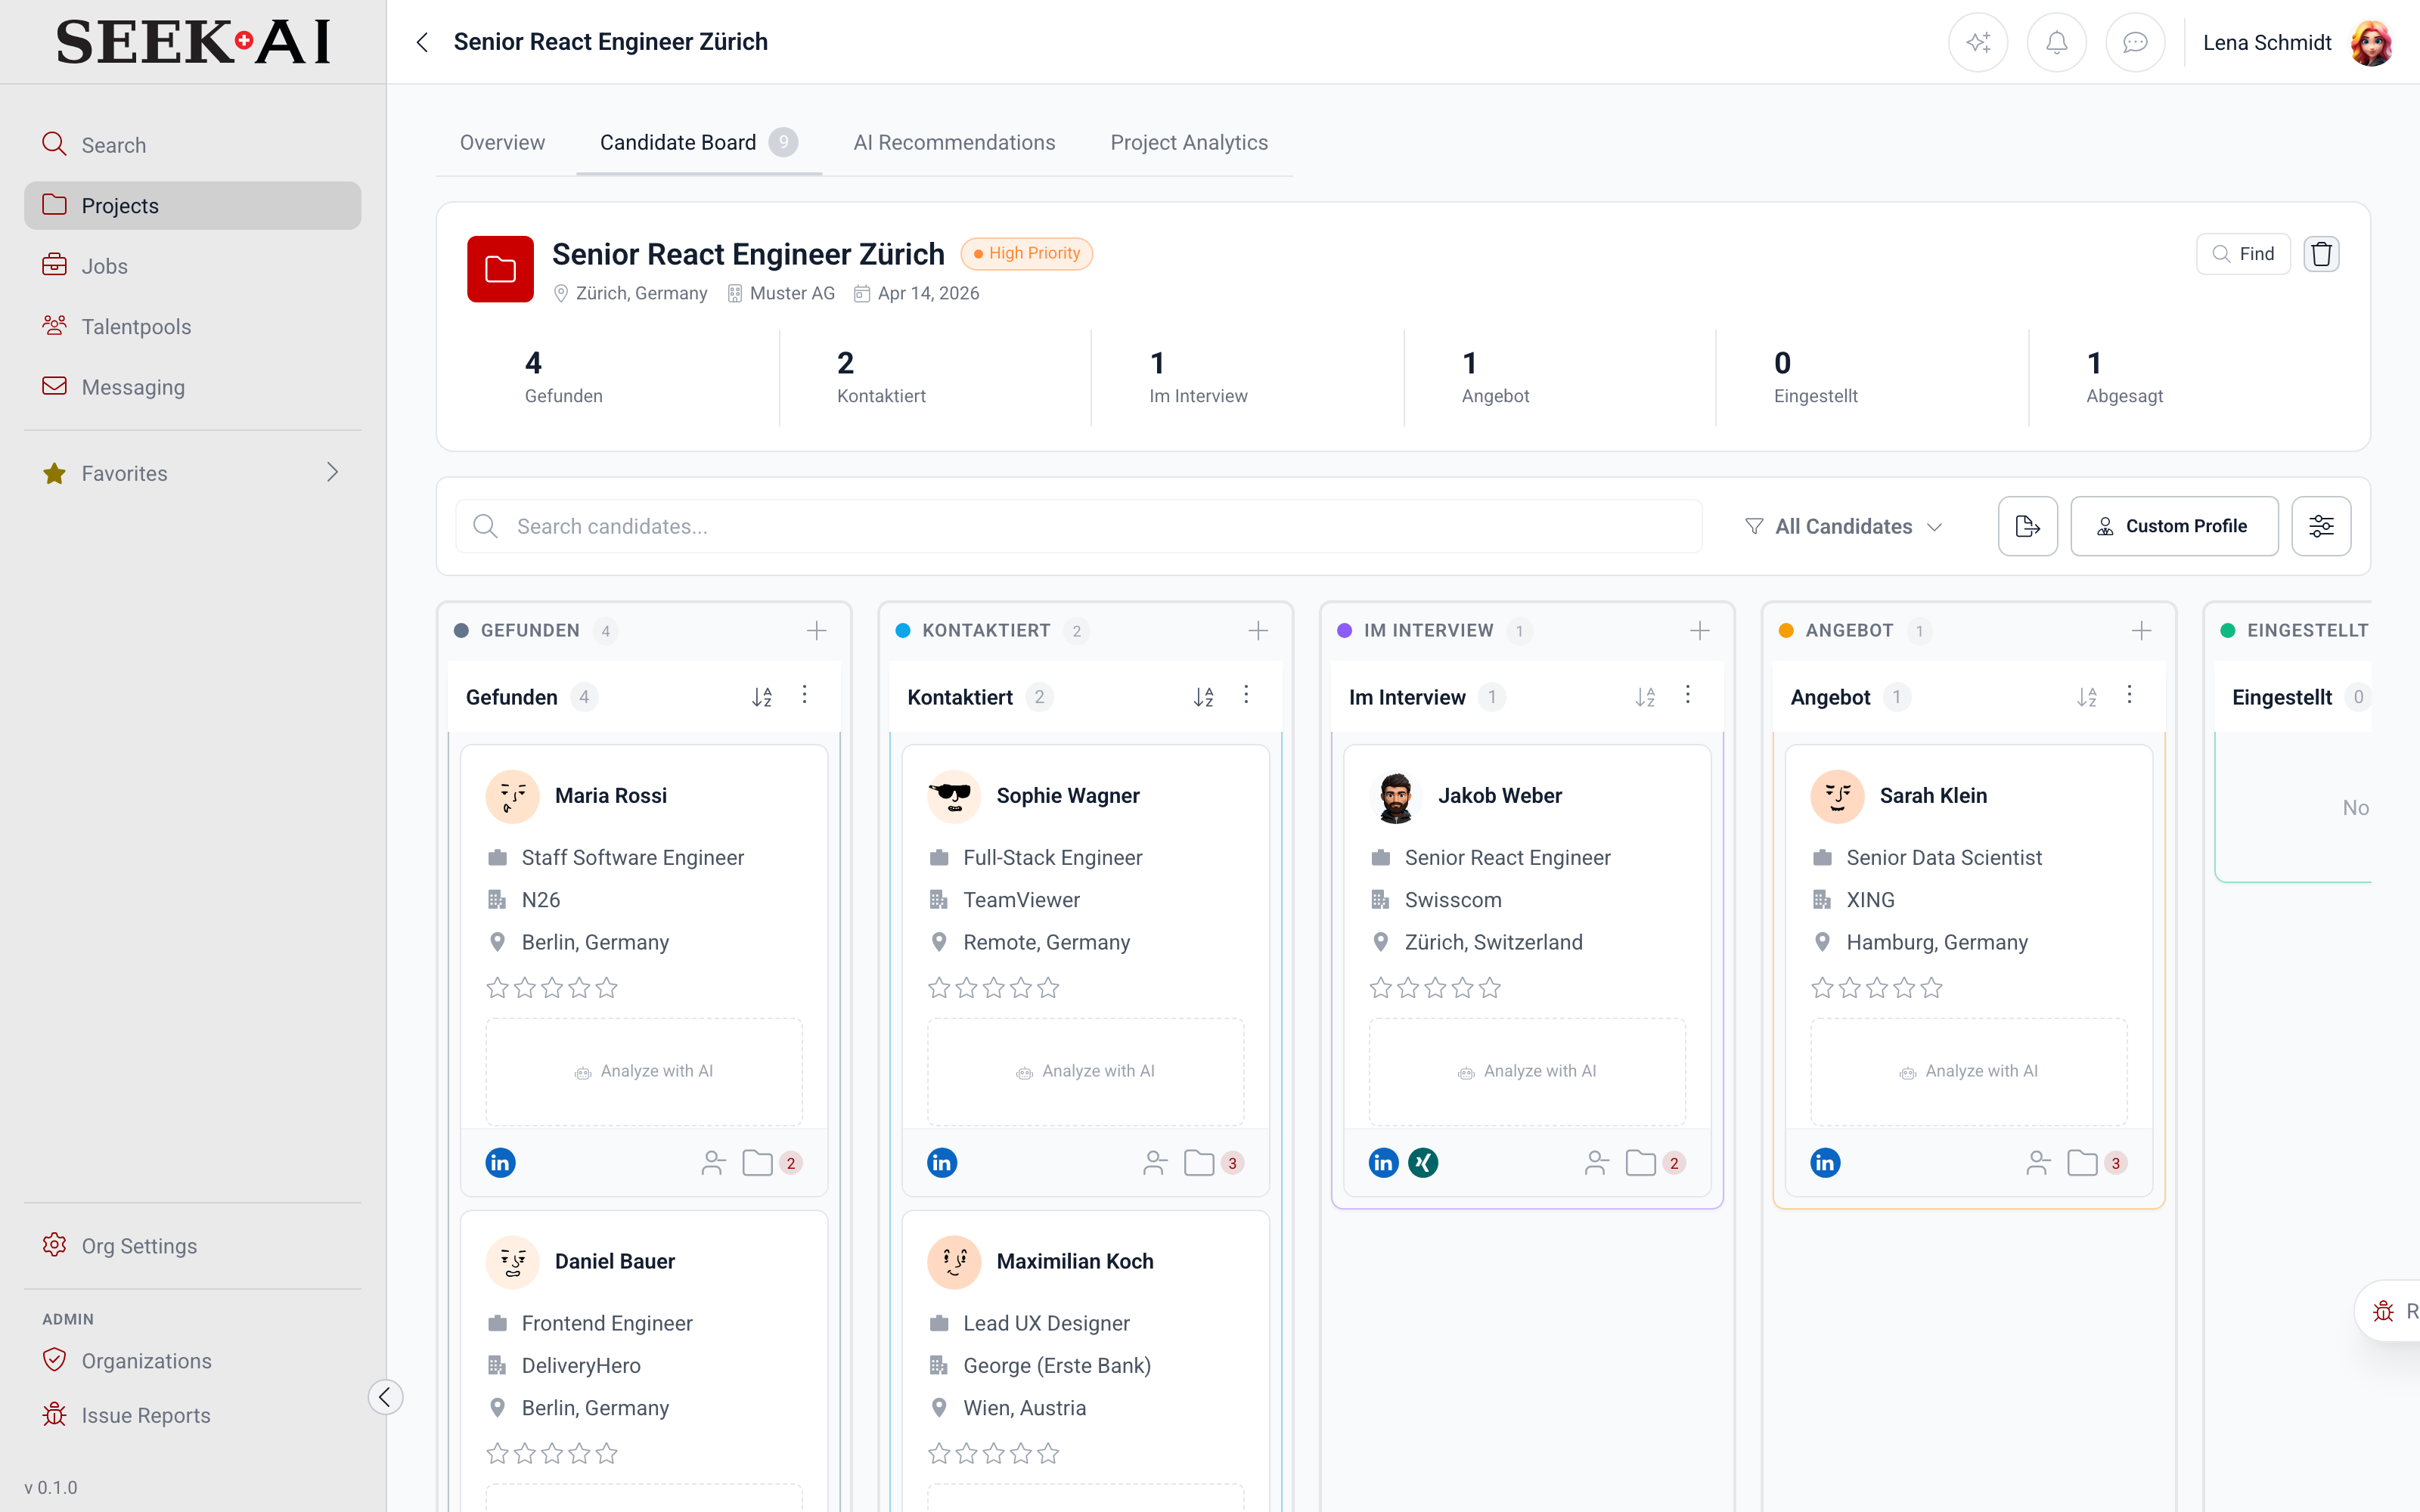
Task: Open Angebot list three-dot menu
Action: 2129,695
